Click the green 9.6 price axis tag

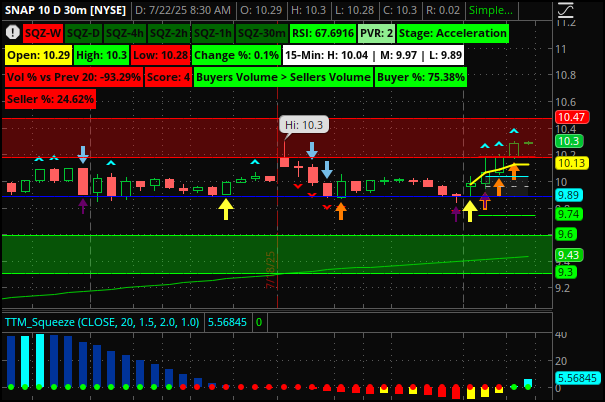pyautogui.click(x=566, y=234)
